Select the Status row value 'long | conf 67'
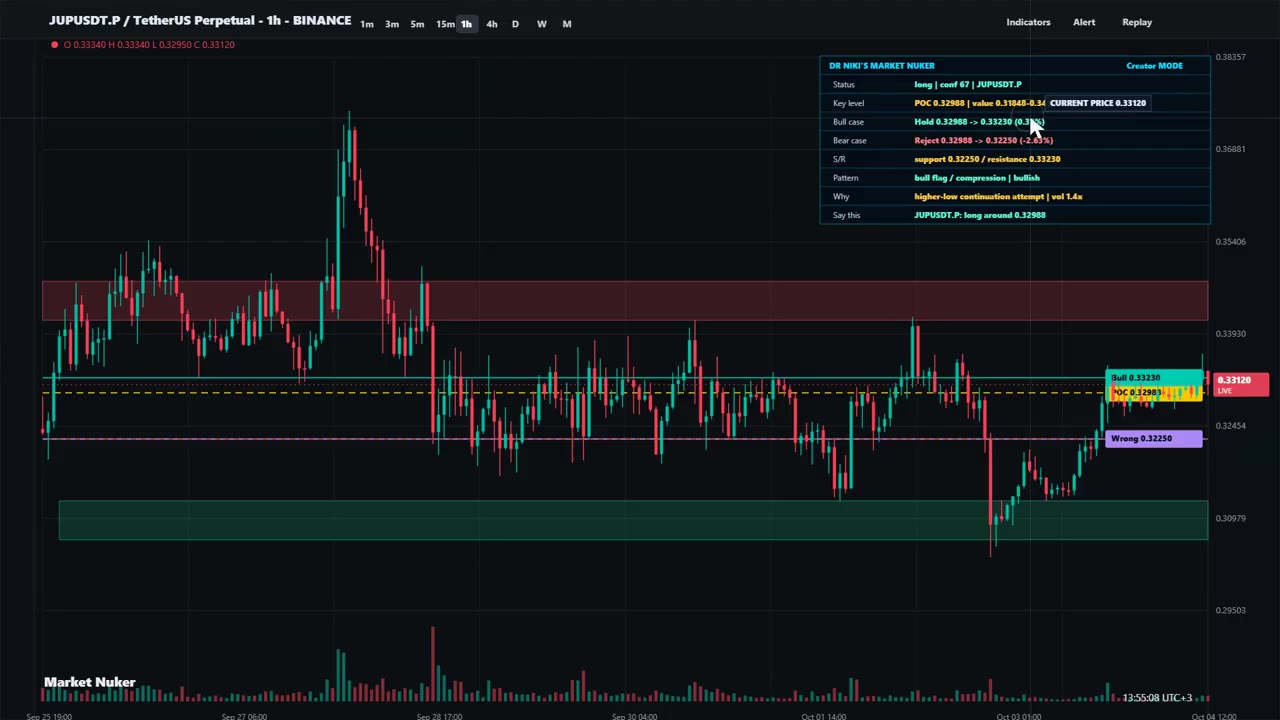 click(968, 84)
